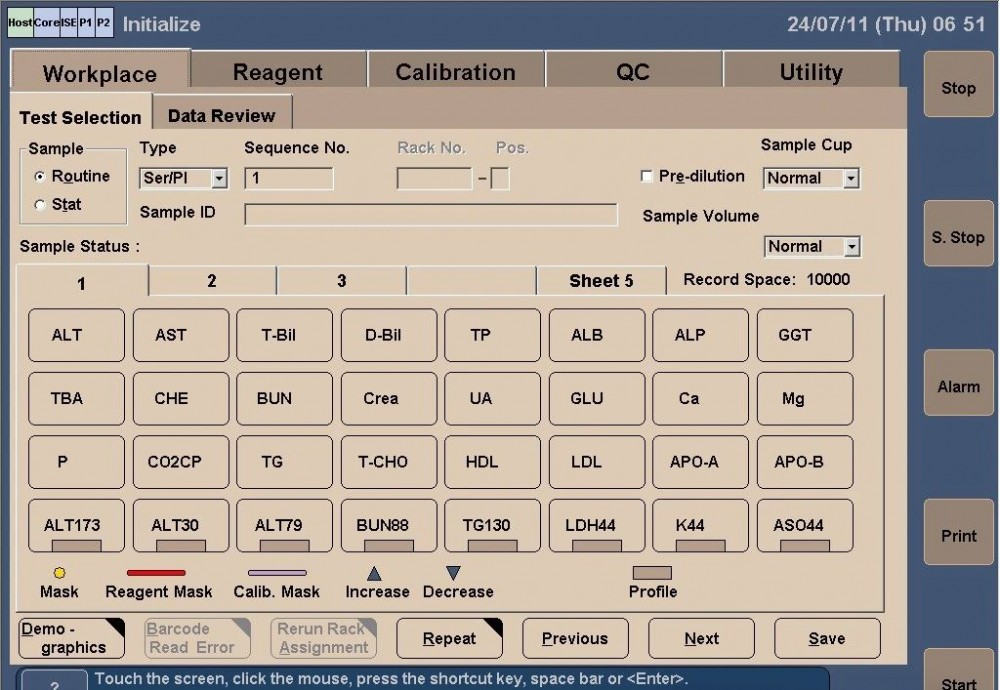Toggle the T-Bil test selection
Viewport: 1000px width, 690px height.
[x=284, y=335]
